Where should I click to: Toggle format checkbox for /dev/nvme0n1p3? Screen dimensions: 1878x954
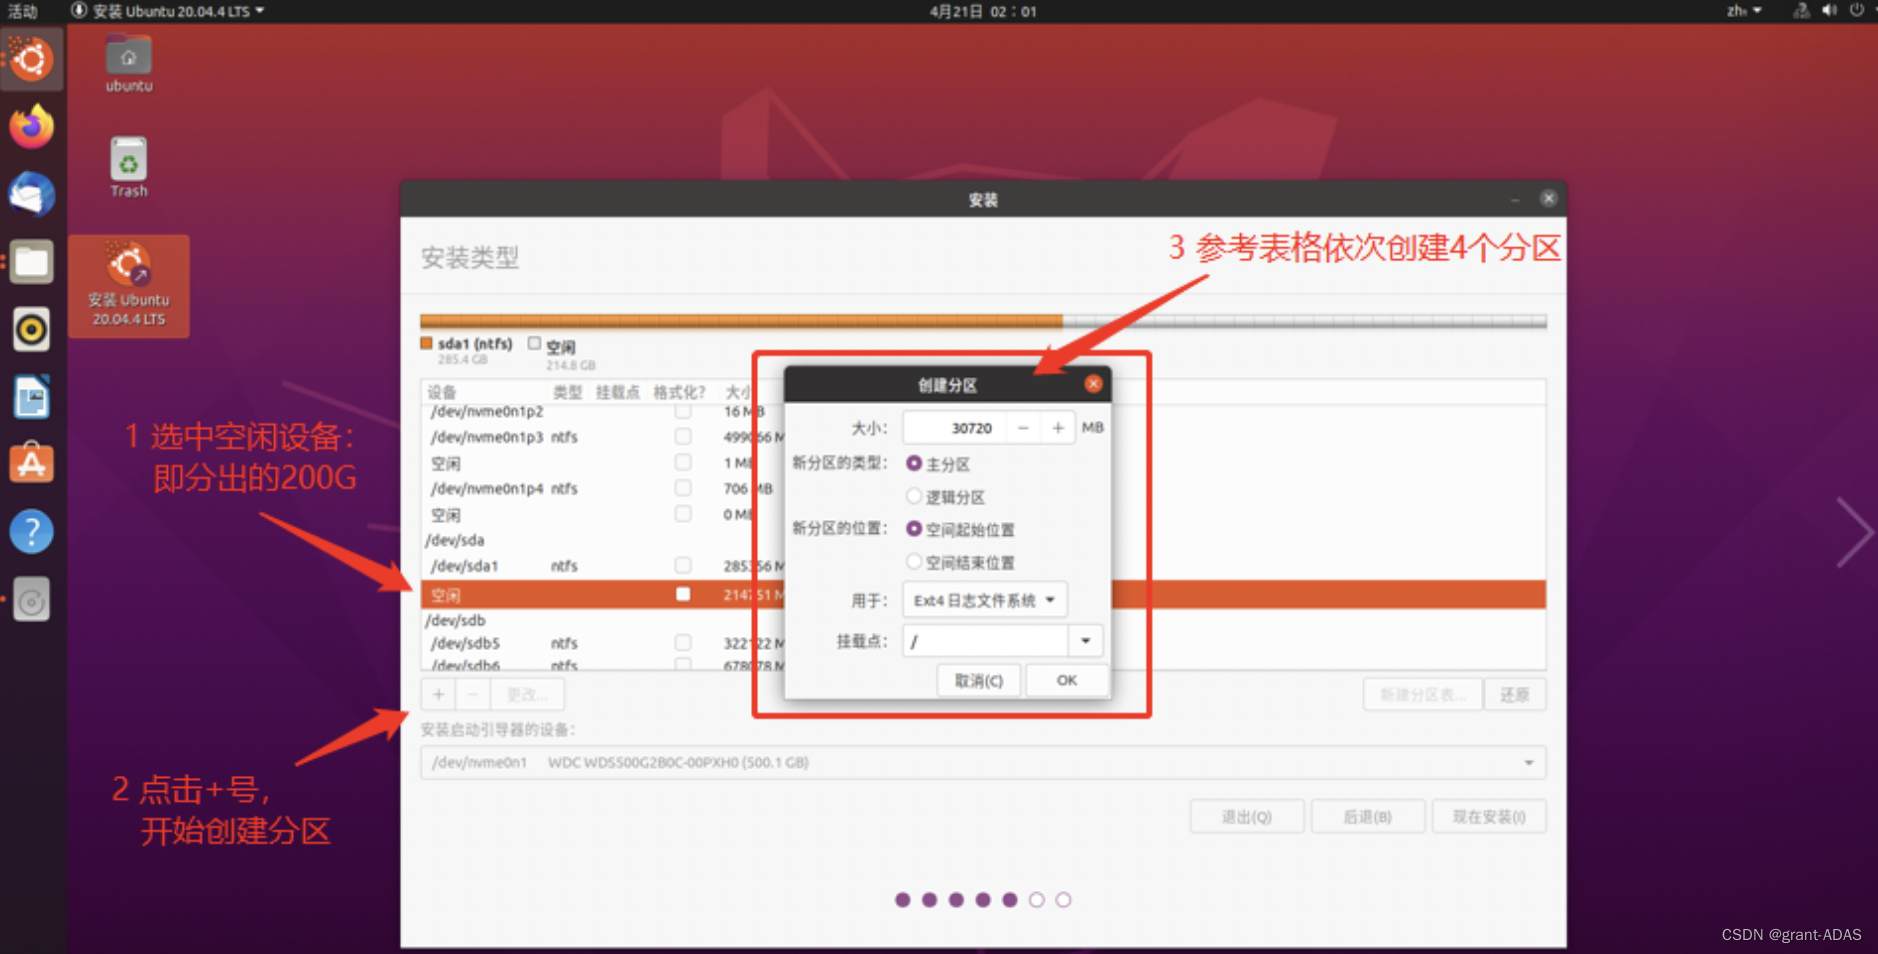coord(683,437)
